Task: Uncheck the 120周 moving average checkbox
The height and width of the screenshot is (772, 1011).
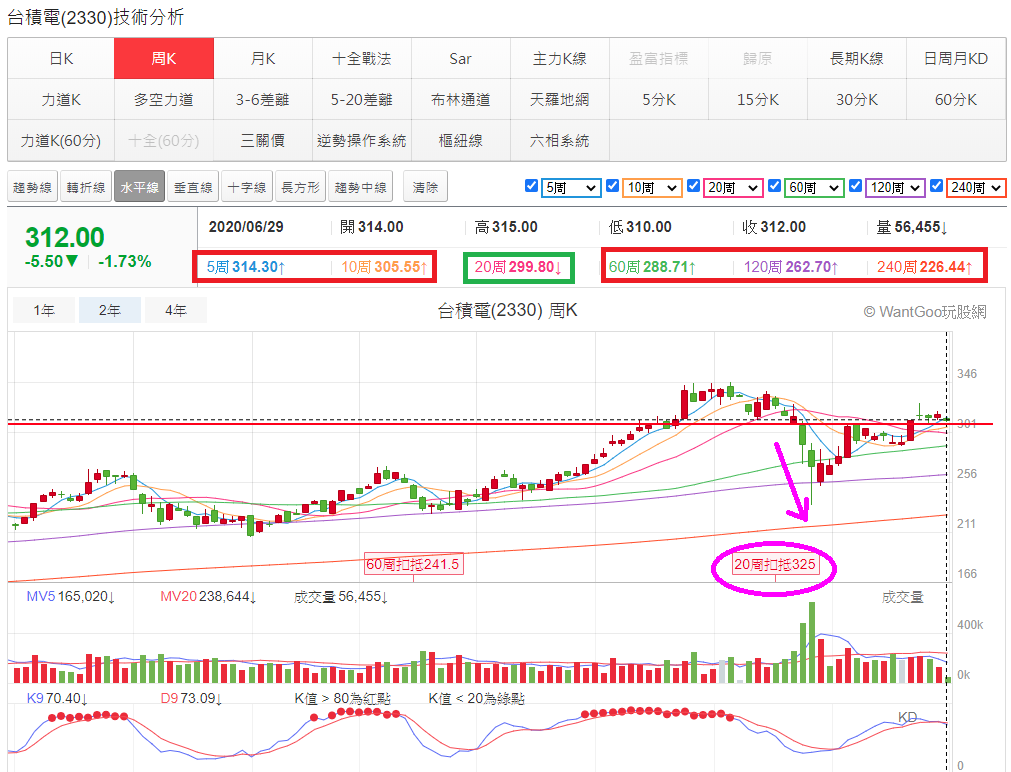Action: (856, 186)
